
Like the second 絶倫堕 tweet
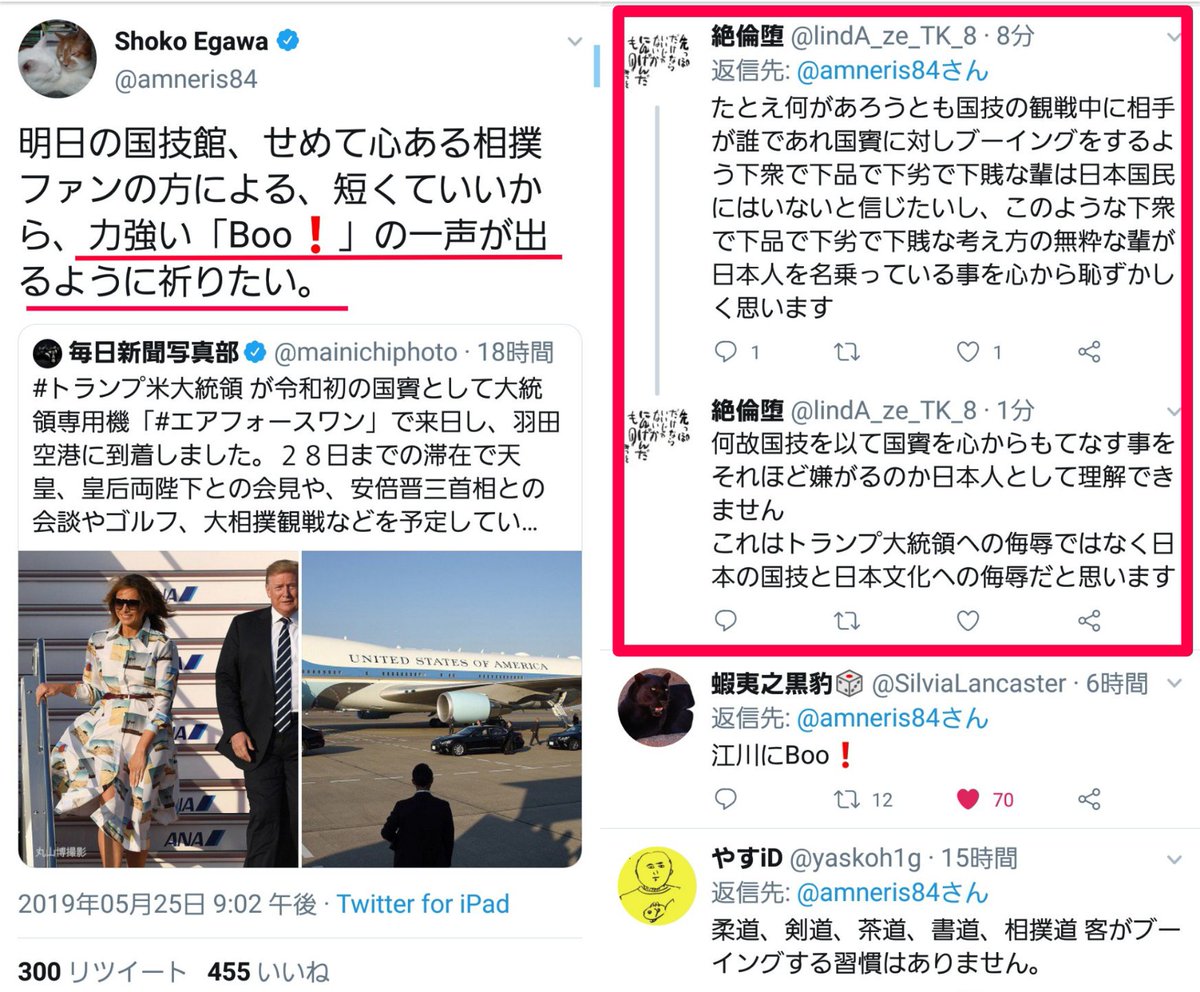tap(967, 620)
